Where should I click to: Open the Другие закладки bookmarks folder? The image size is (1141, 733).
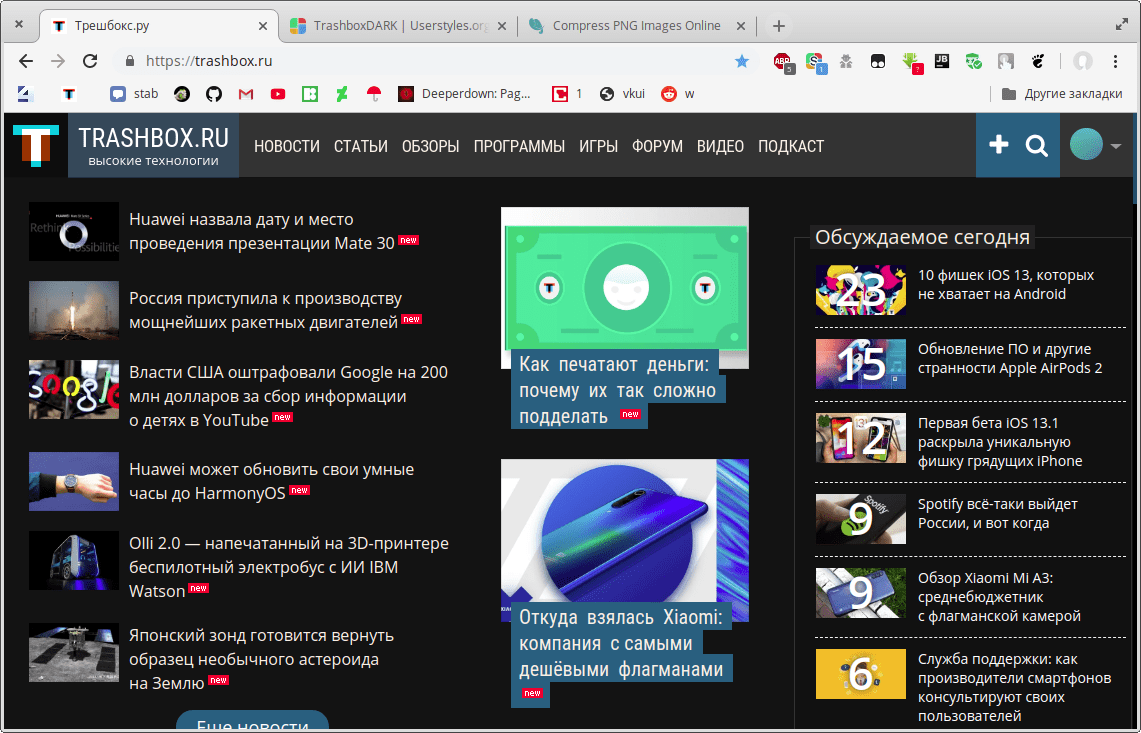[x=1061, y=94]
